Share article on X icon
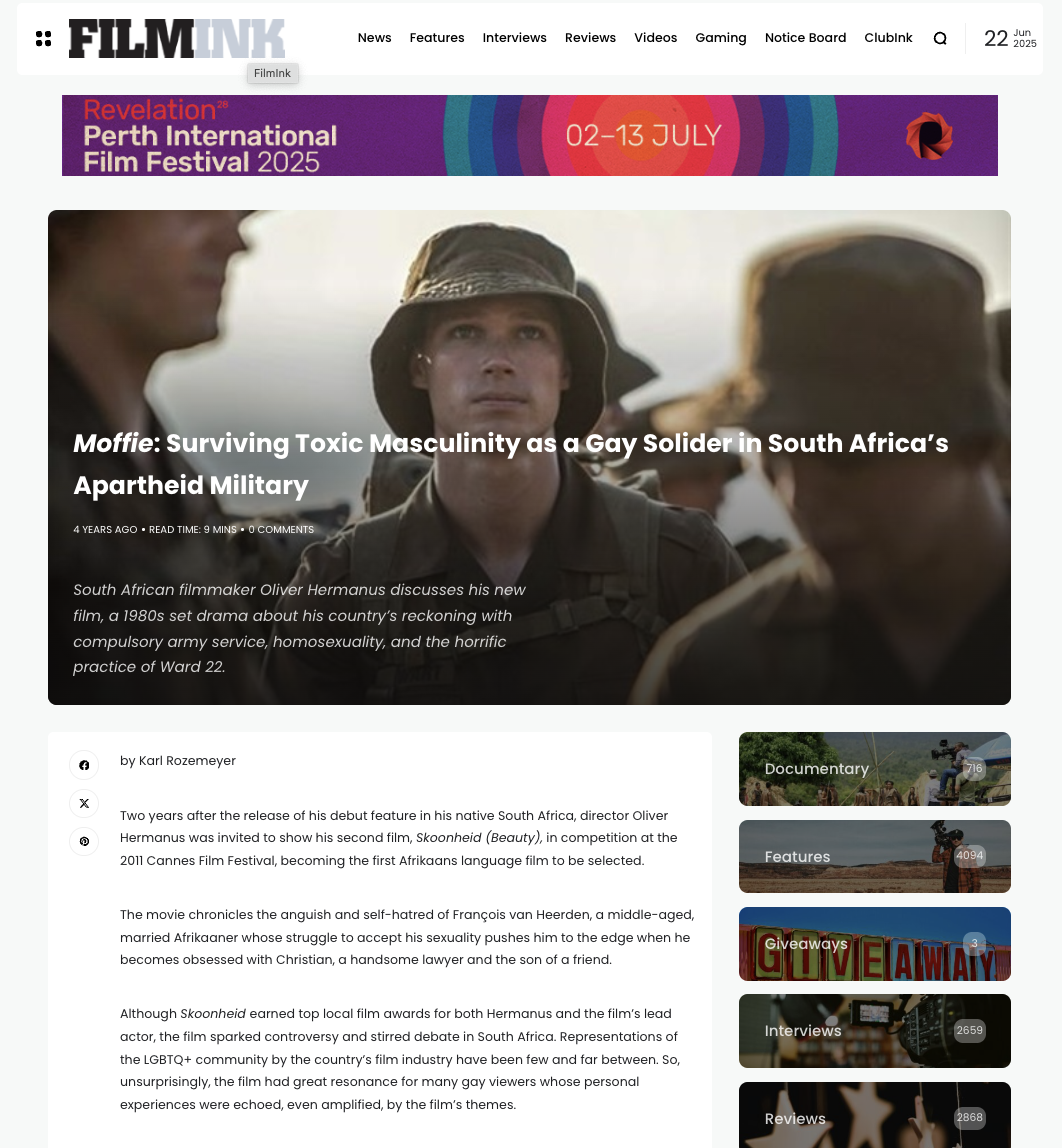 click(84, 803)
